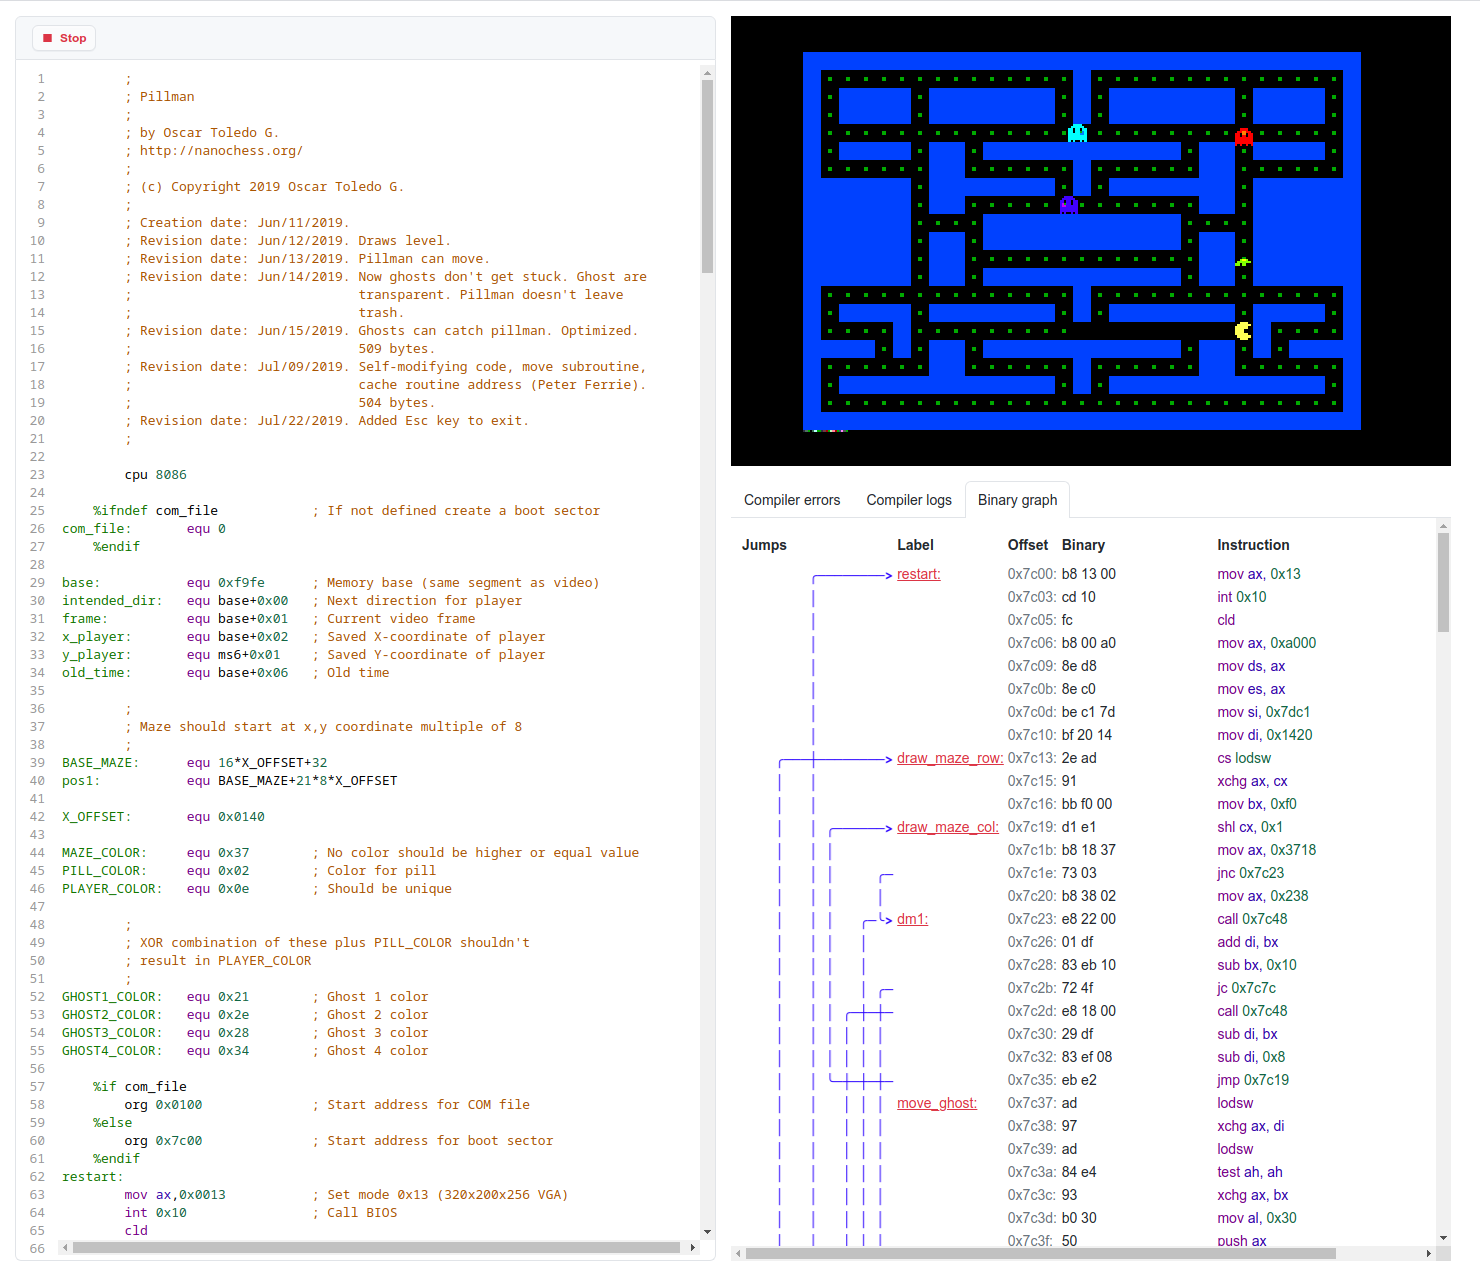Click the binary graph vertical scrollbar thumb
Image resolution: width=1480 pixels, height=1281 pixels.
point(1443,582)
